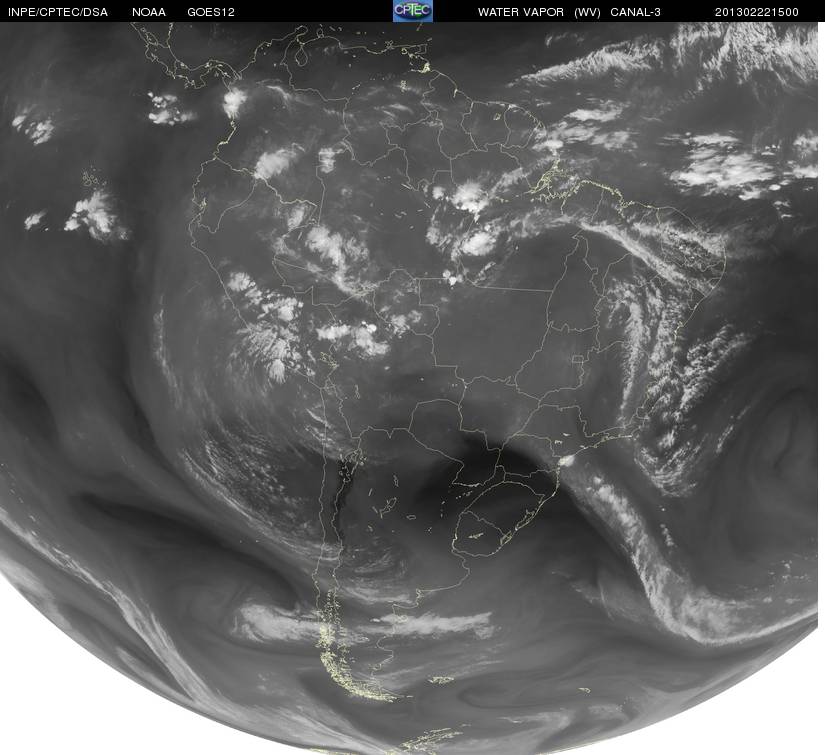
Task: Click the (WV) abbreviation label
Action: click(587, 12)
